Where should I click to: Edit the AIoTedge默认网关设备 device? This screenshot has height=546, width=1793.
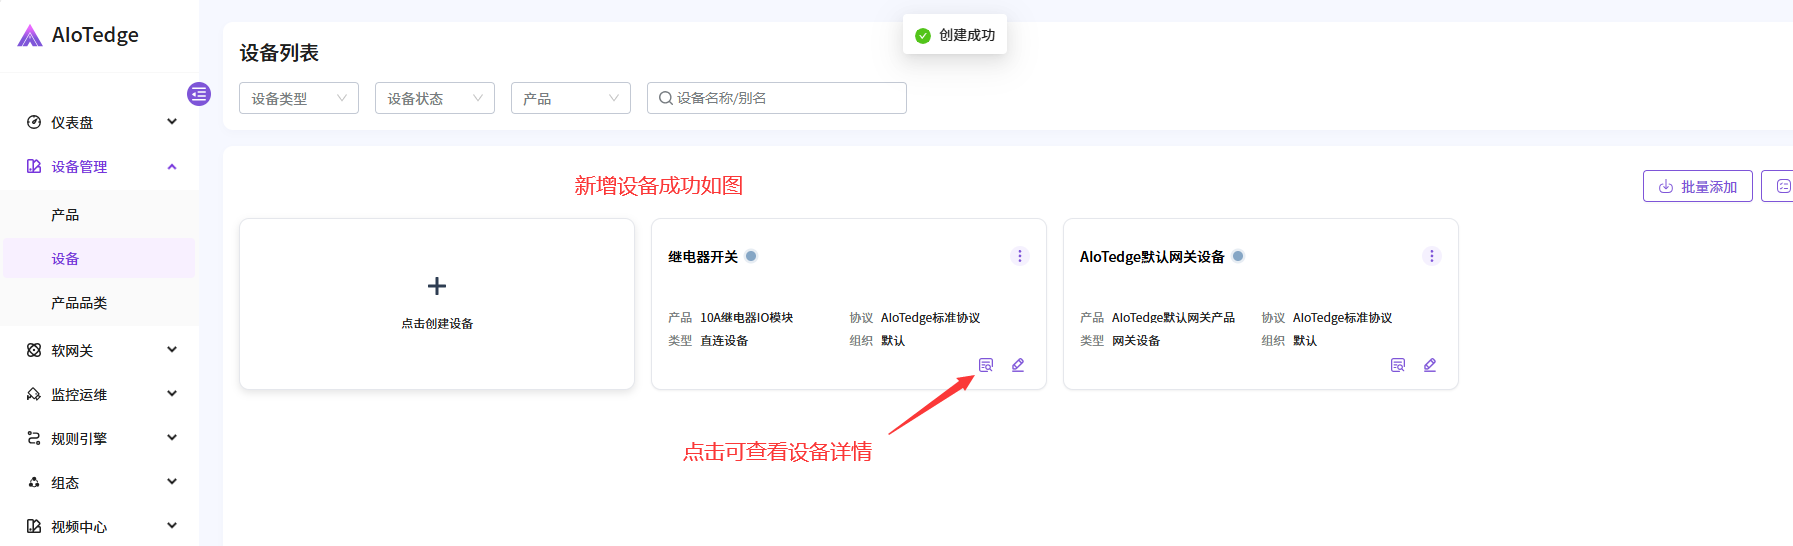1430,365
